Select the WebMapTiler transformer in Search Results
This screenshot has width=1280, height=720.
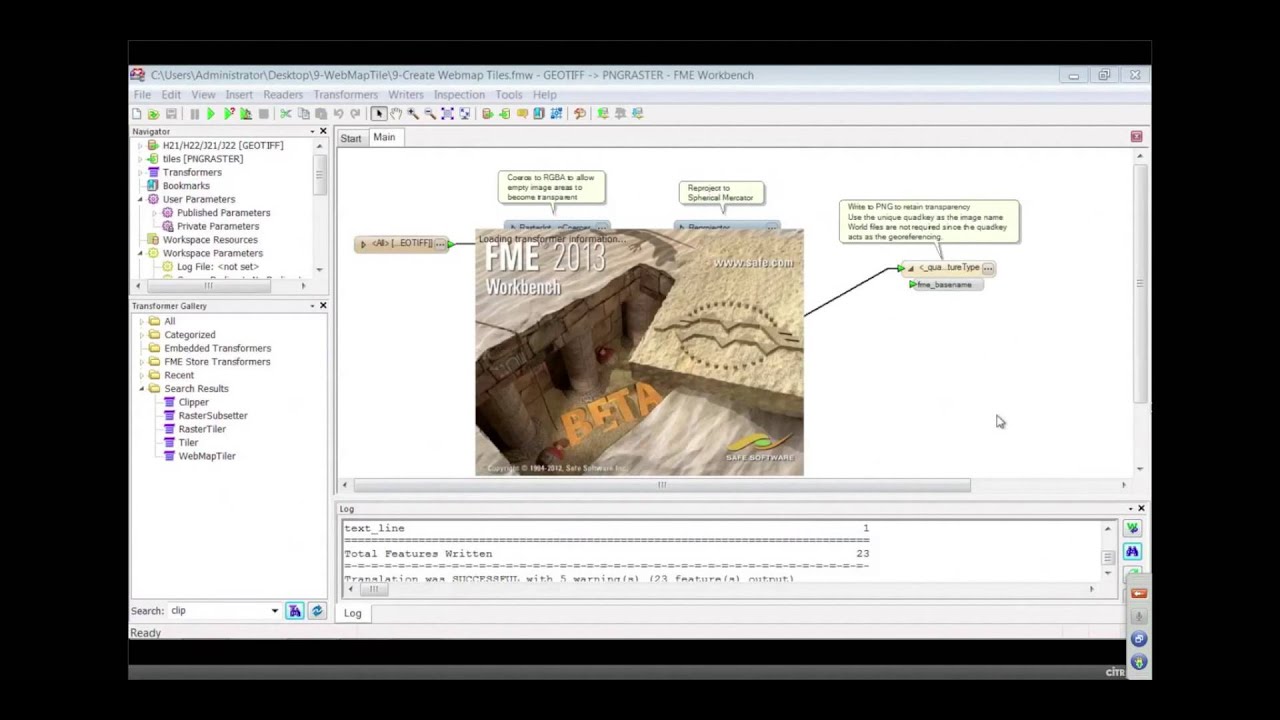coord(207,456)
